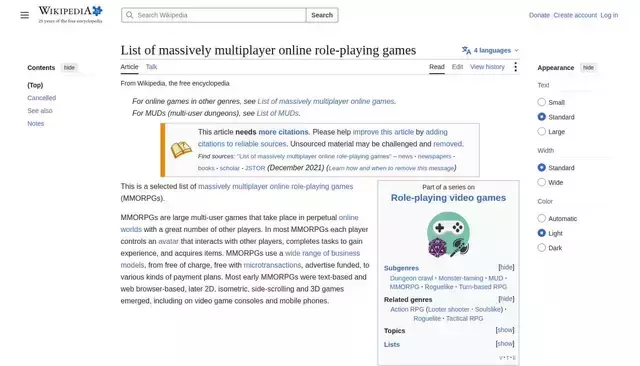Image resolution: width=640 pixels, height=366 pixels.
Task: Choose Dark color mode
Action: click(x=541, y=248)
